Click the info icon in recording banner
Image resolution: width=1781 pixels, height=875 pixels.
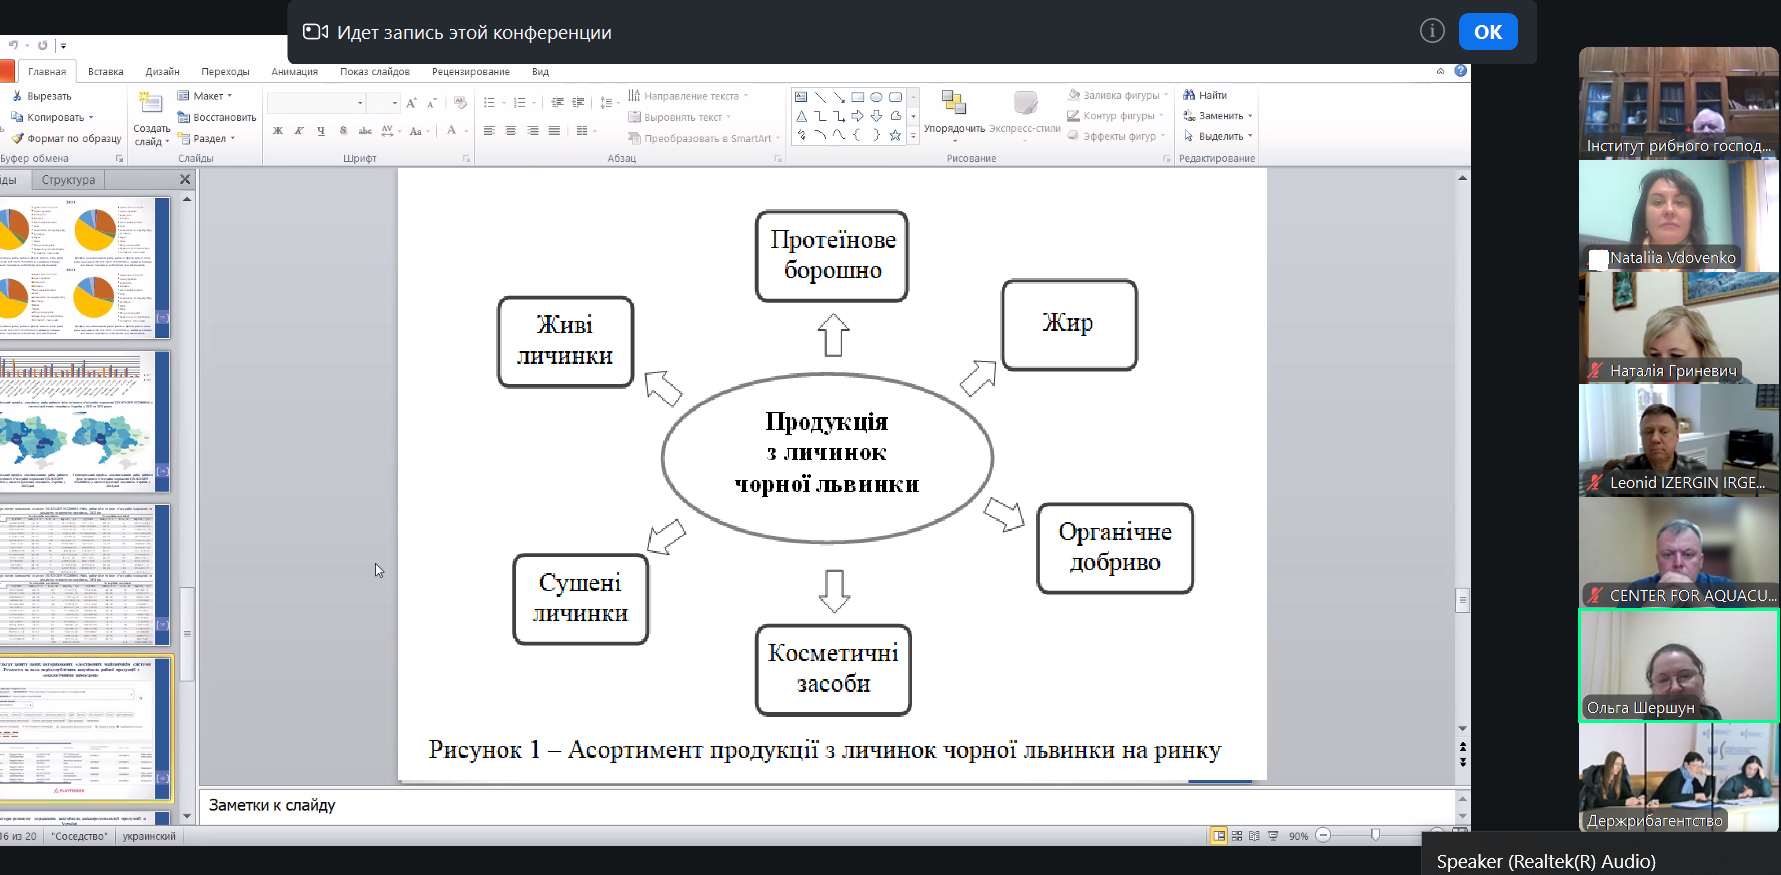click(x=1432, y=31)
